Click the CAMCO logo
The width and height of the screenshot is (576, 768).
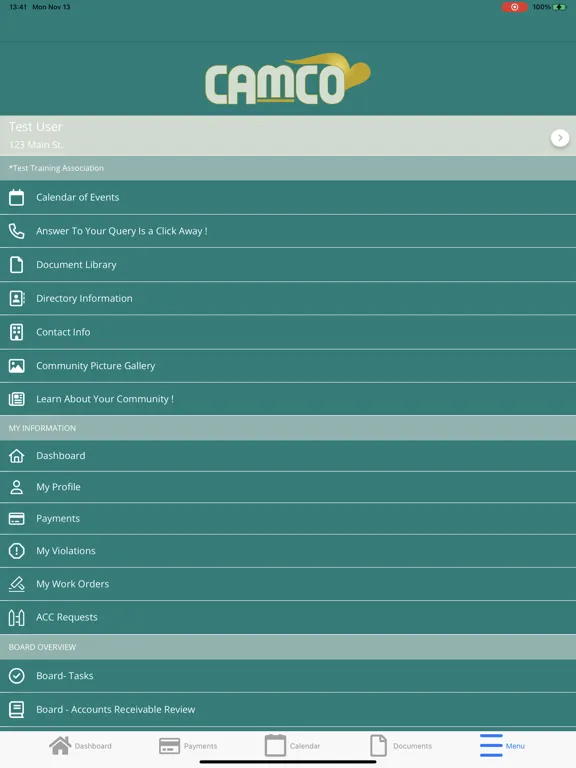point(288,79)
